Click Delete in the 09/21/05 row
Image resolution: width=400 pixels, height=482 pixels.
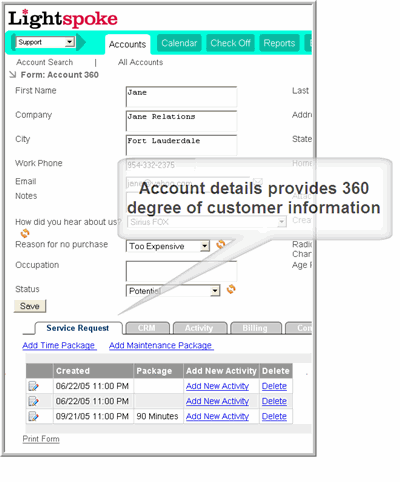(274, 416)
